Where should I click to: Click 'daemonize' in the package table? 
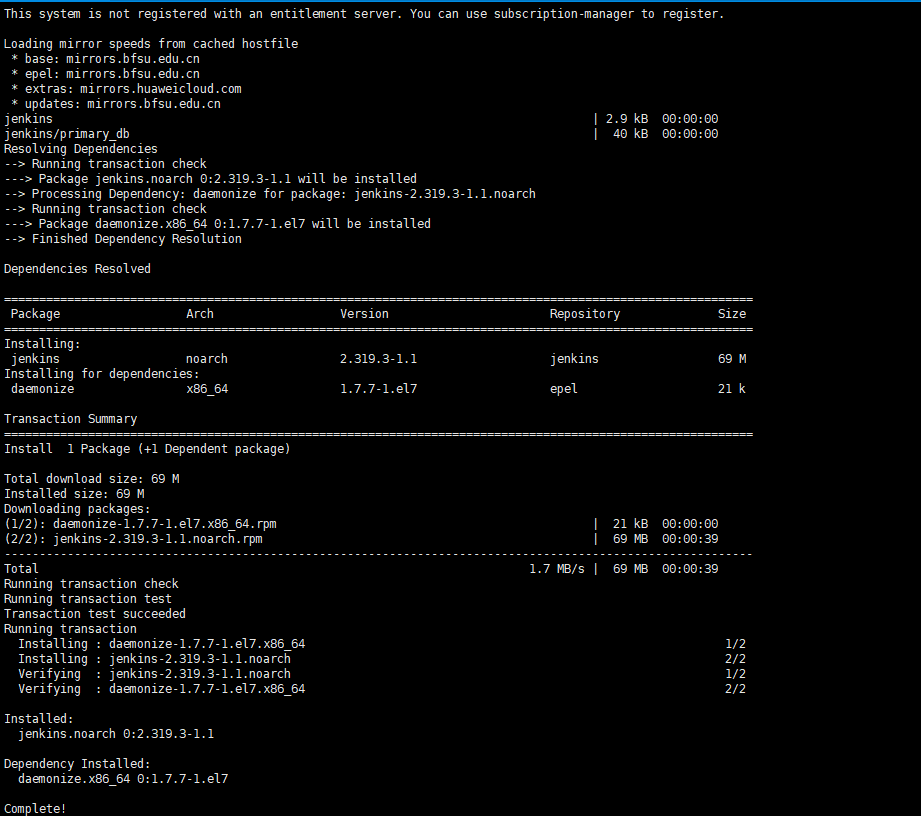pyautogui.click(x=42, y=389)
